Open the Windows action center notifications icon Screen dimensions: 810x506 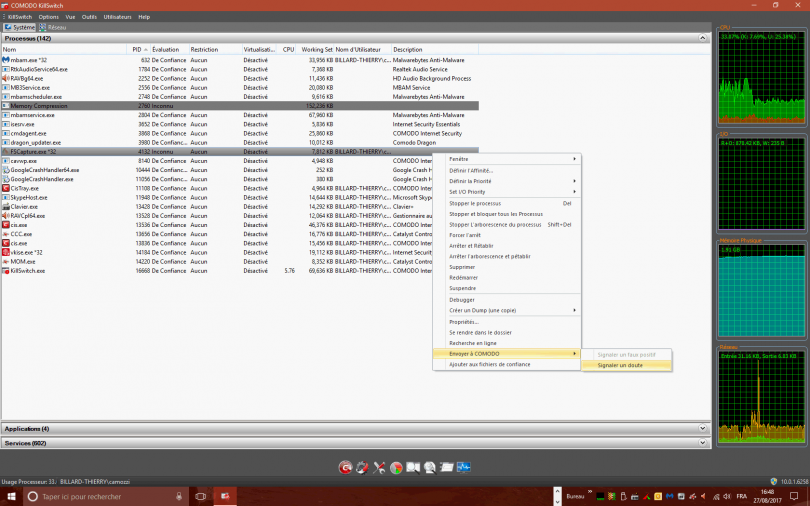click(x=793, y=497)
